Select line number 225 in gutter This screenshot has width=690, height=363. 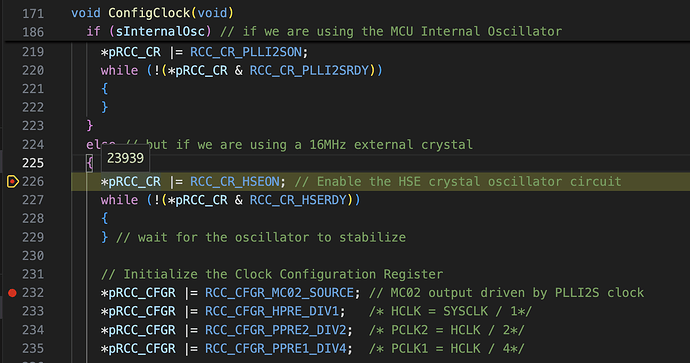click(x=33, y=163)
